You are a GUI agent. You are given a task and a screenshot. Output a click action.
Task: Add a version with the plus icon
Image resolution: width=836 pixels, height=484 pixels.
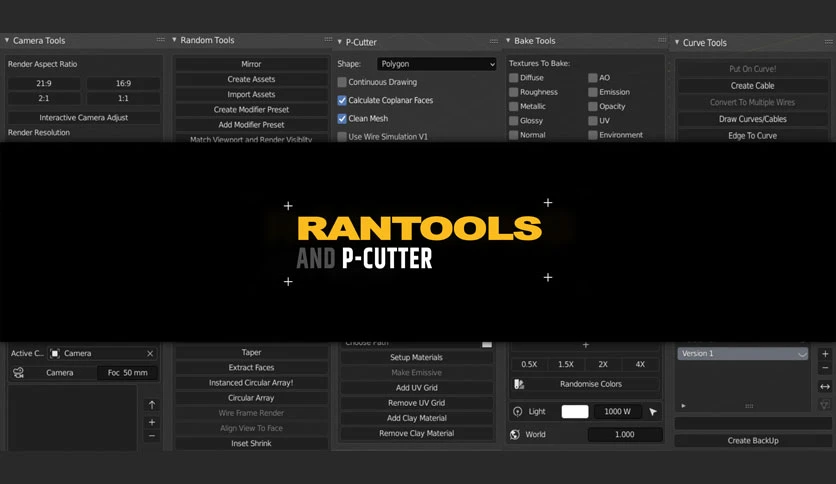tap(825, 354)
